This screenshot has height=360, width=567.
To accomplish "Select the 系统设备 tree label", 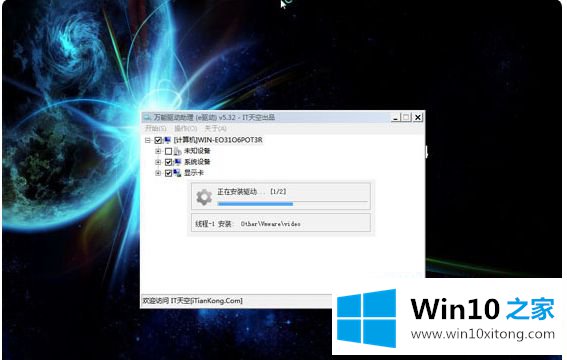I will pos(197,162).
